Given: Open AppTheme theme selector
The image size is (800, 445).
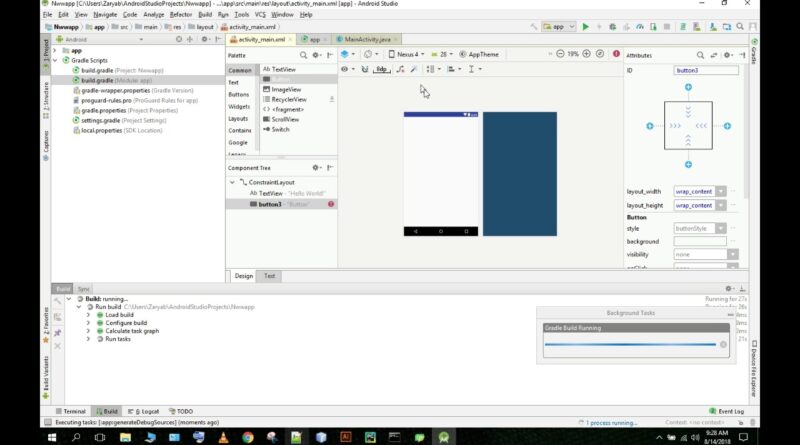Looking at the screenshot, I should (x=479, y=54).
